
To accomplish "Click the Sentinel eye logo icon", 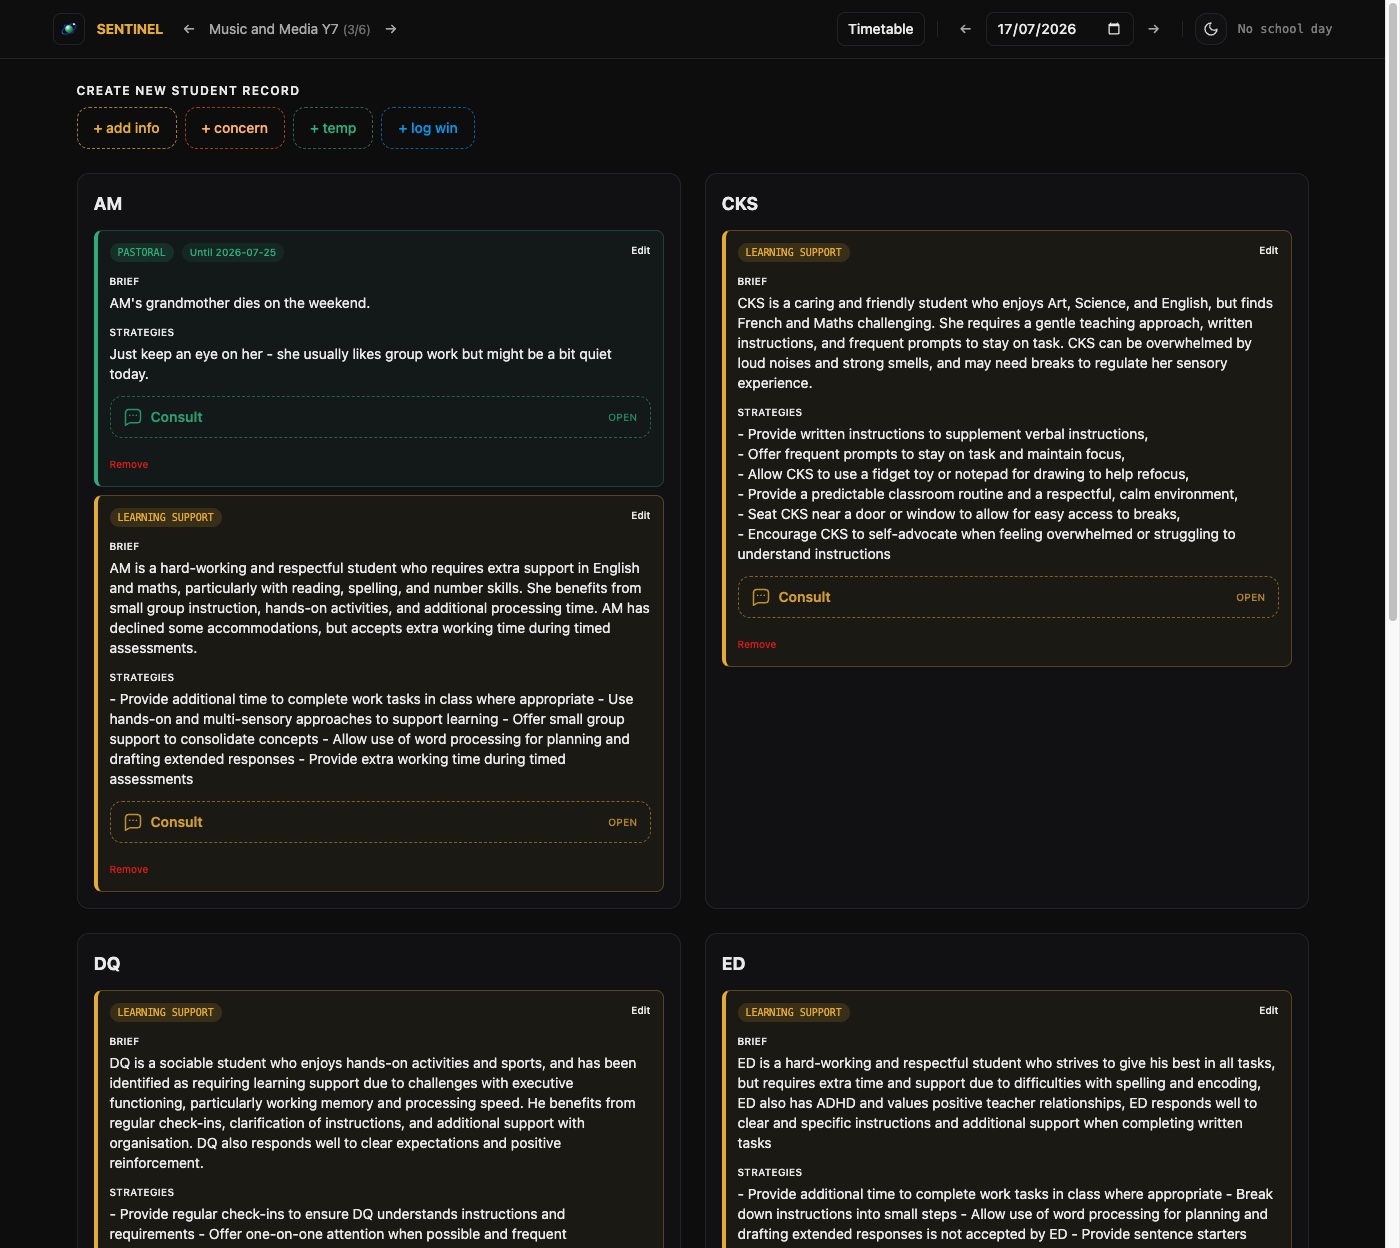I will click(x=69, y=29).
